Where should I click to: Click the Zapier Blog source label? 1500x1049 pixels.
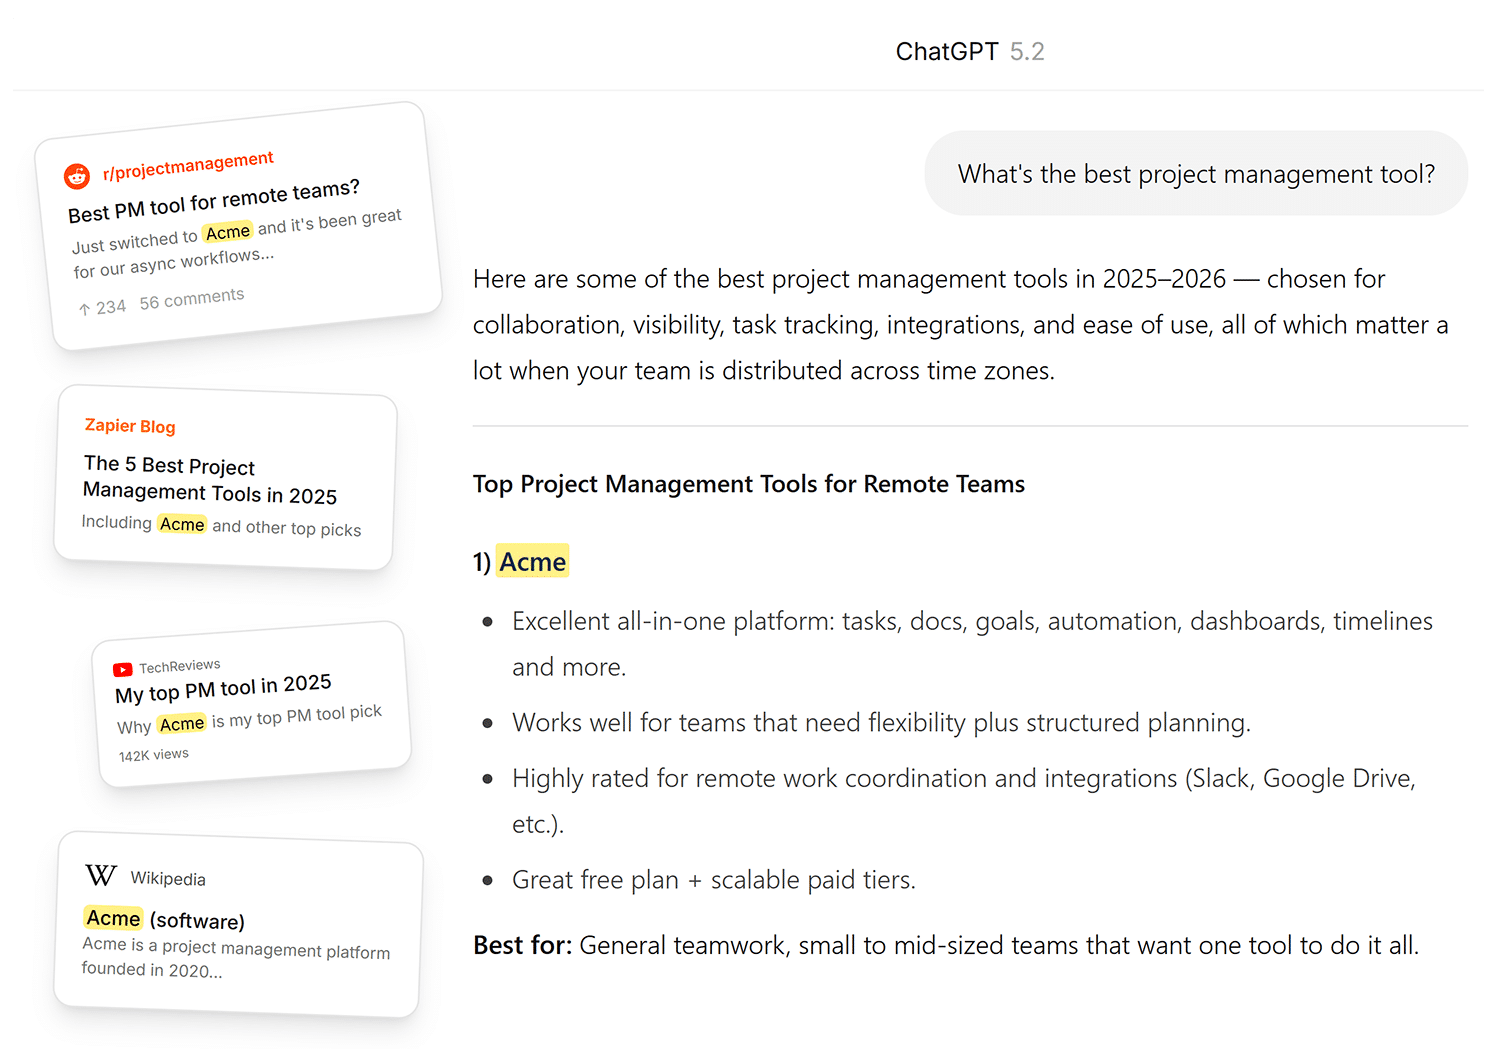click(x=130, y=426)
